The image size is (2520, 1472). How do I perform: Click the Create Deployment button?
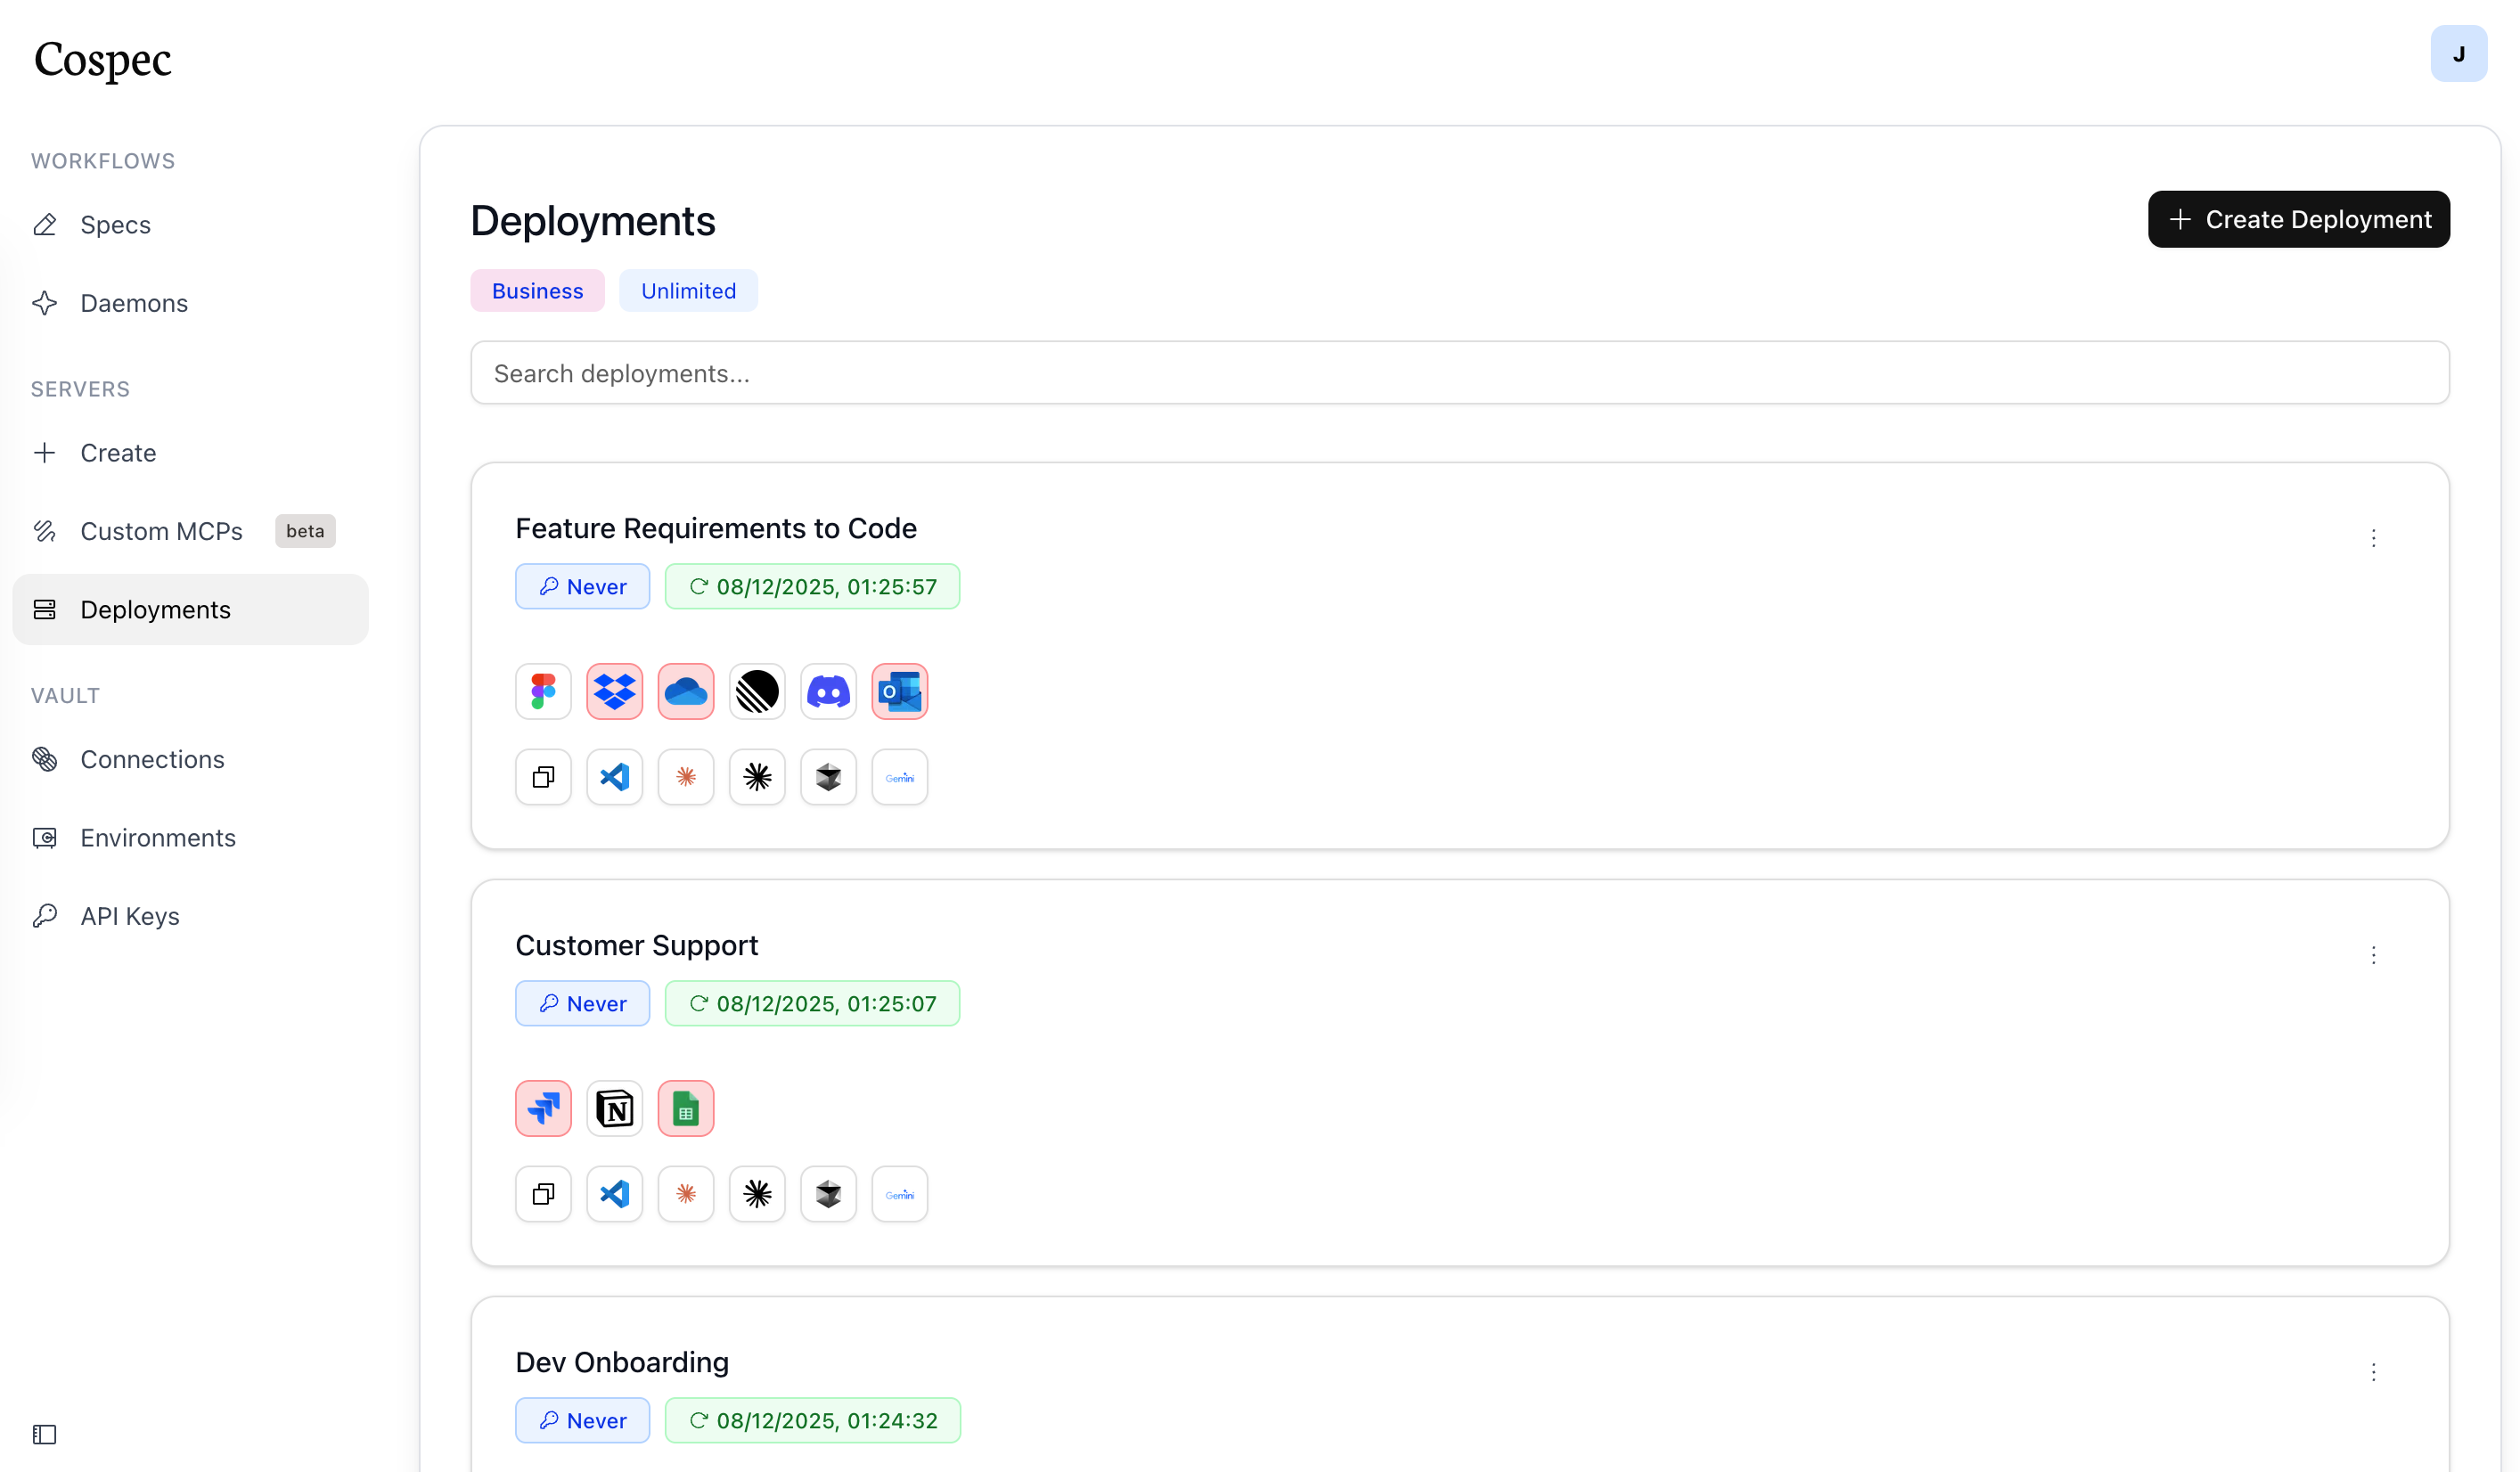[x=2298, y=219]
